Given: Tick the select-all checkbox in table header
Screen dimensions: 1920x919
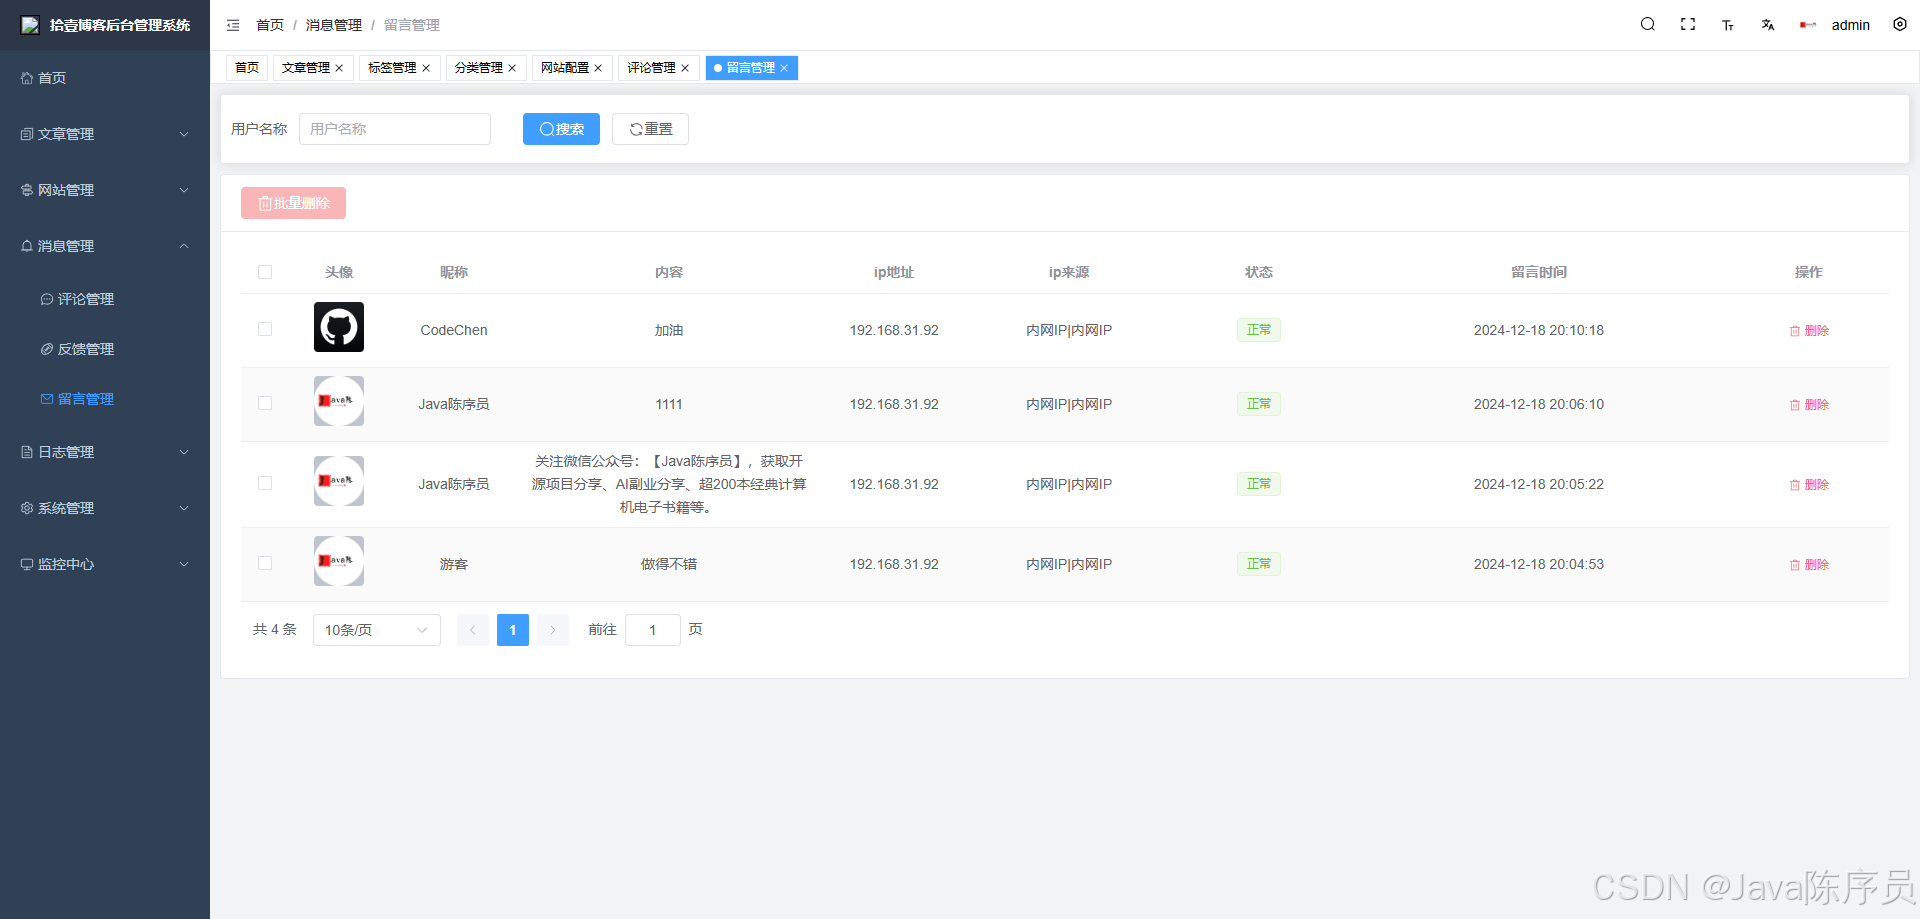Looking at the screenshot, I should click(265, 272).
